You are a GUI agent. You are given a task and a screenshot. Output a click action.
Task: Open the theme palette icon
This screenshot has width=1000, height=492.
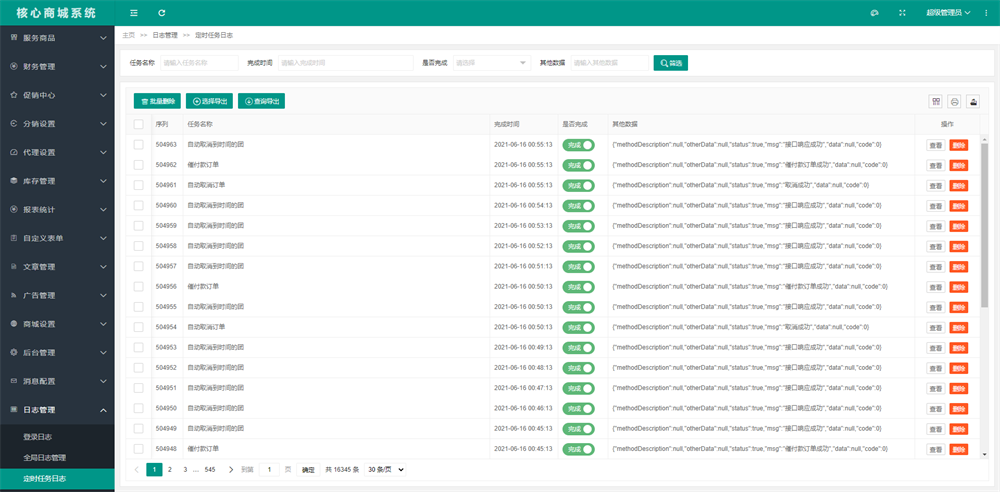click(x=874, y=13)
